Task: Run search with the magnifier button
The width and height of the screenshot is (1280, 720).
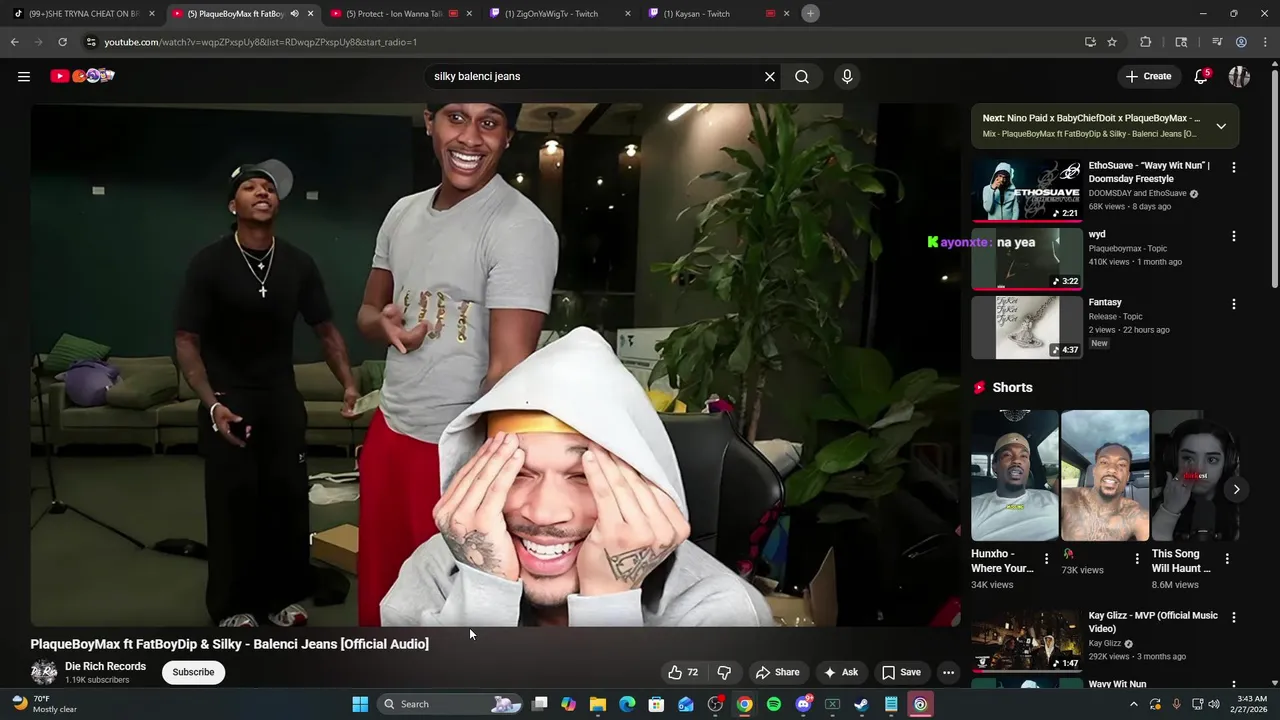Action: [x=802, y=76]
